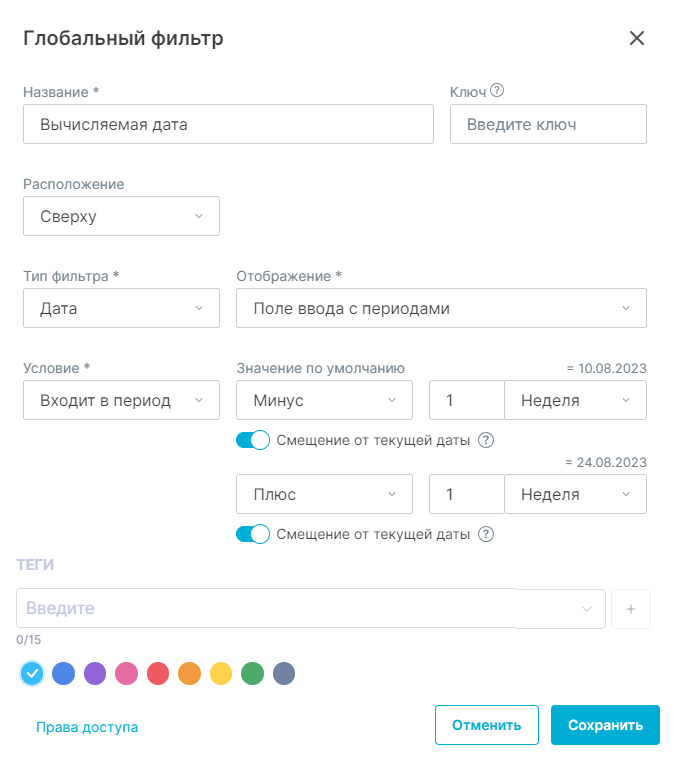Toggle the first Смещение от текущей даты switch
674x769 pixels.
pos(253,440)
